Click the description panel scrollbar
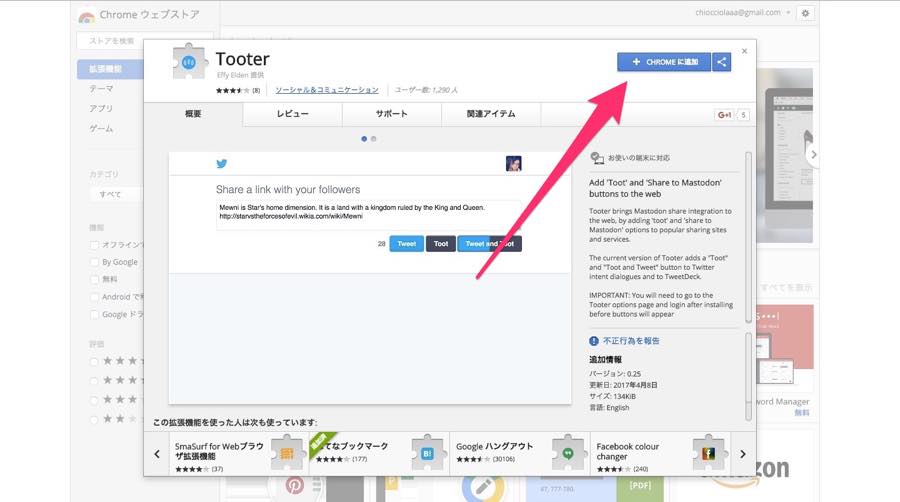Viewport: 900px width, 502px height. click(748, 238)
